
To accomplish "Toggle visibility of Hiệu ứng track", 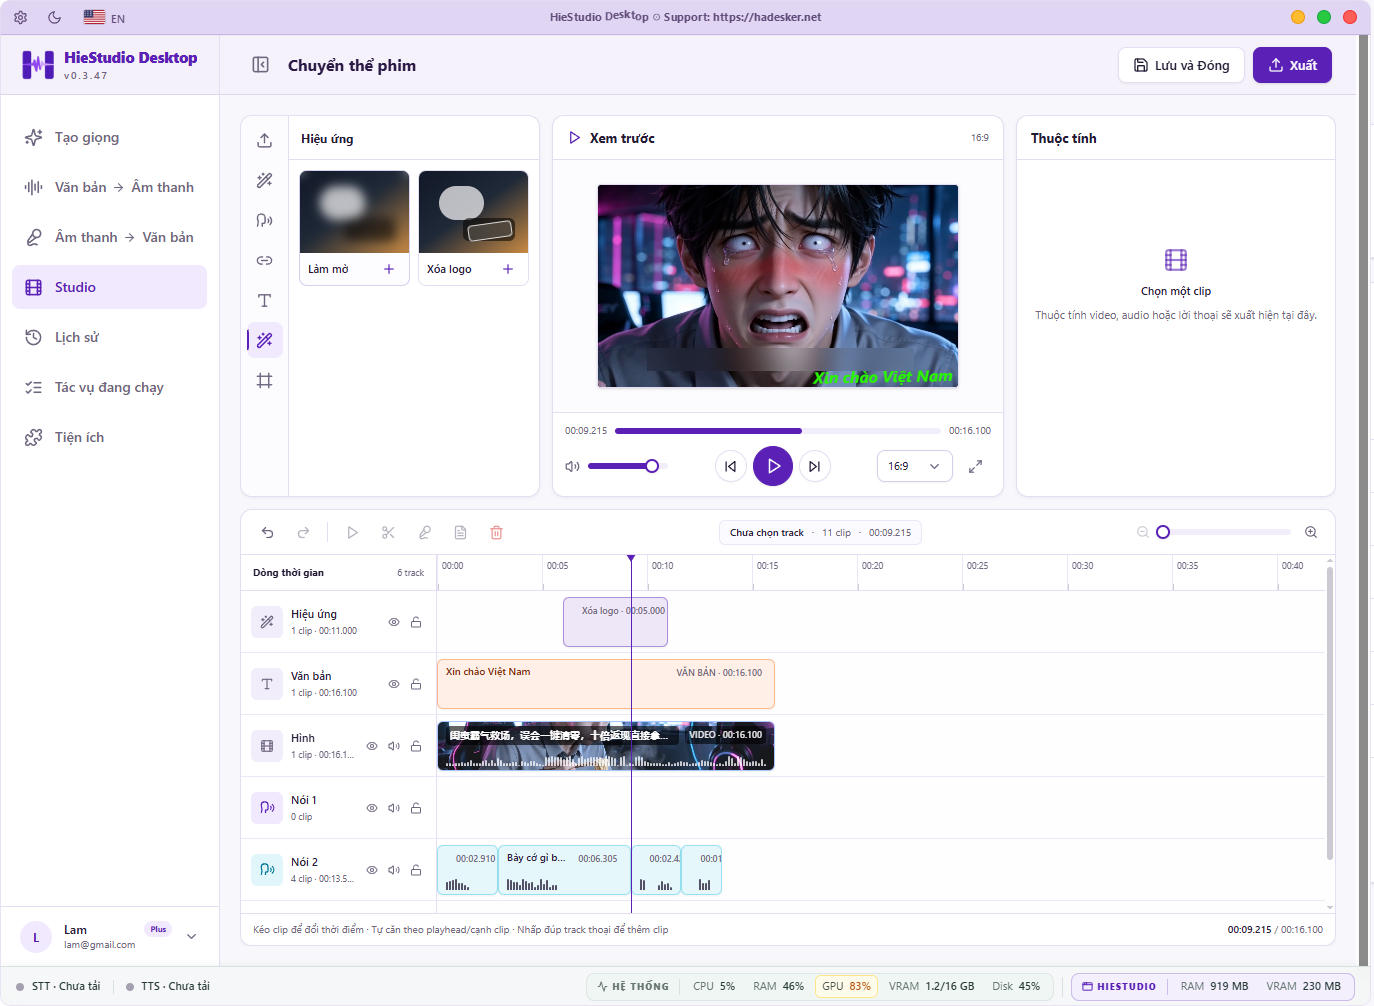I will tap(394, 622).
